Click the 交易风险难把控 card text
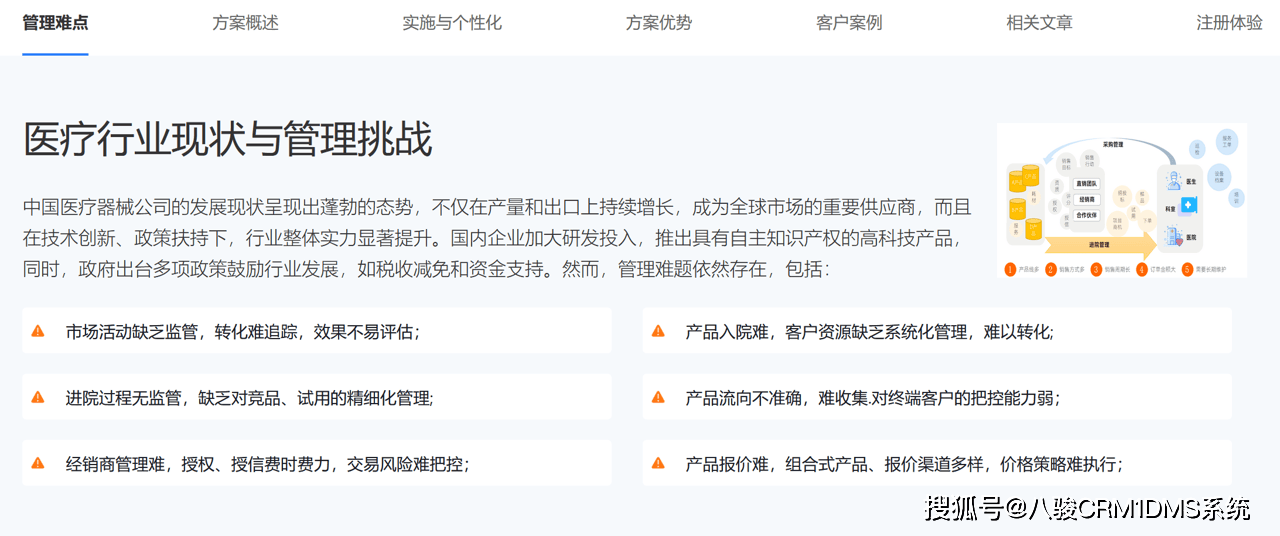1280x536 pixels. pyautogui.click(x=408, y=464)
